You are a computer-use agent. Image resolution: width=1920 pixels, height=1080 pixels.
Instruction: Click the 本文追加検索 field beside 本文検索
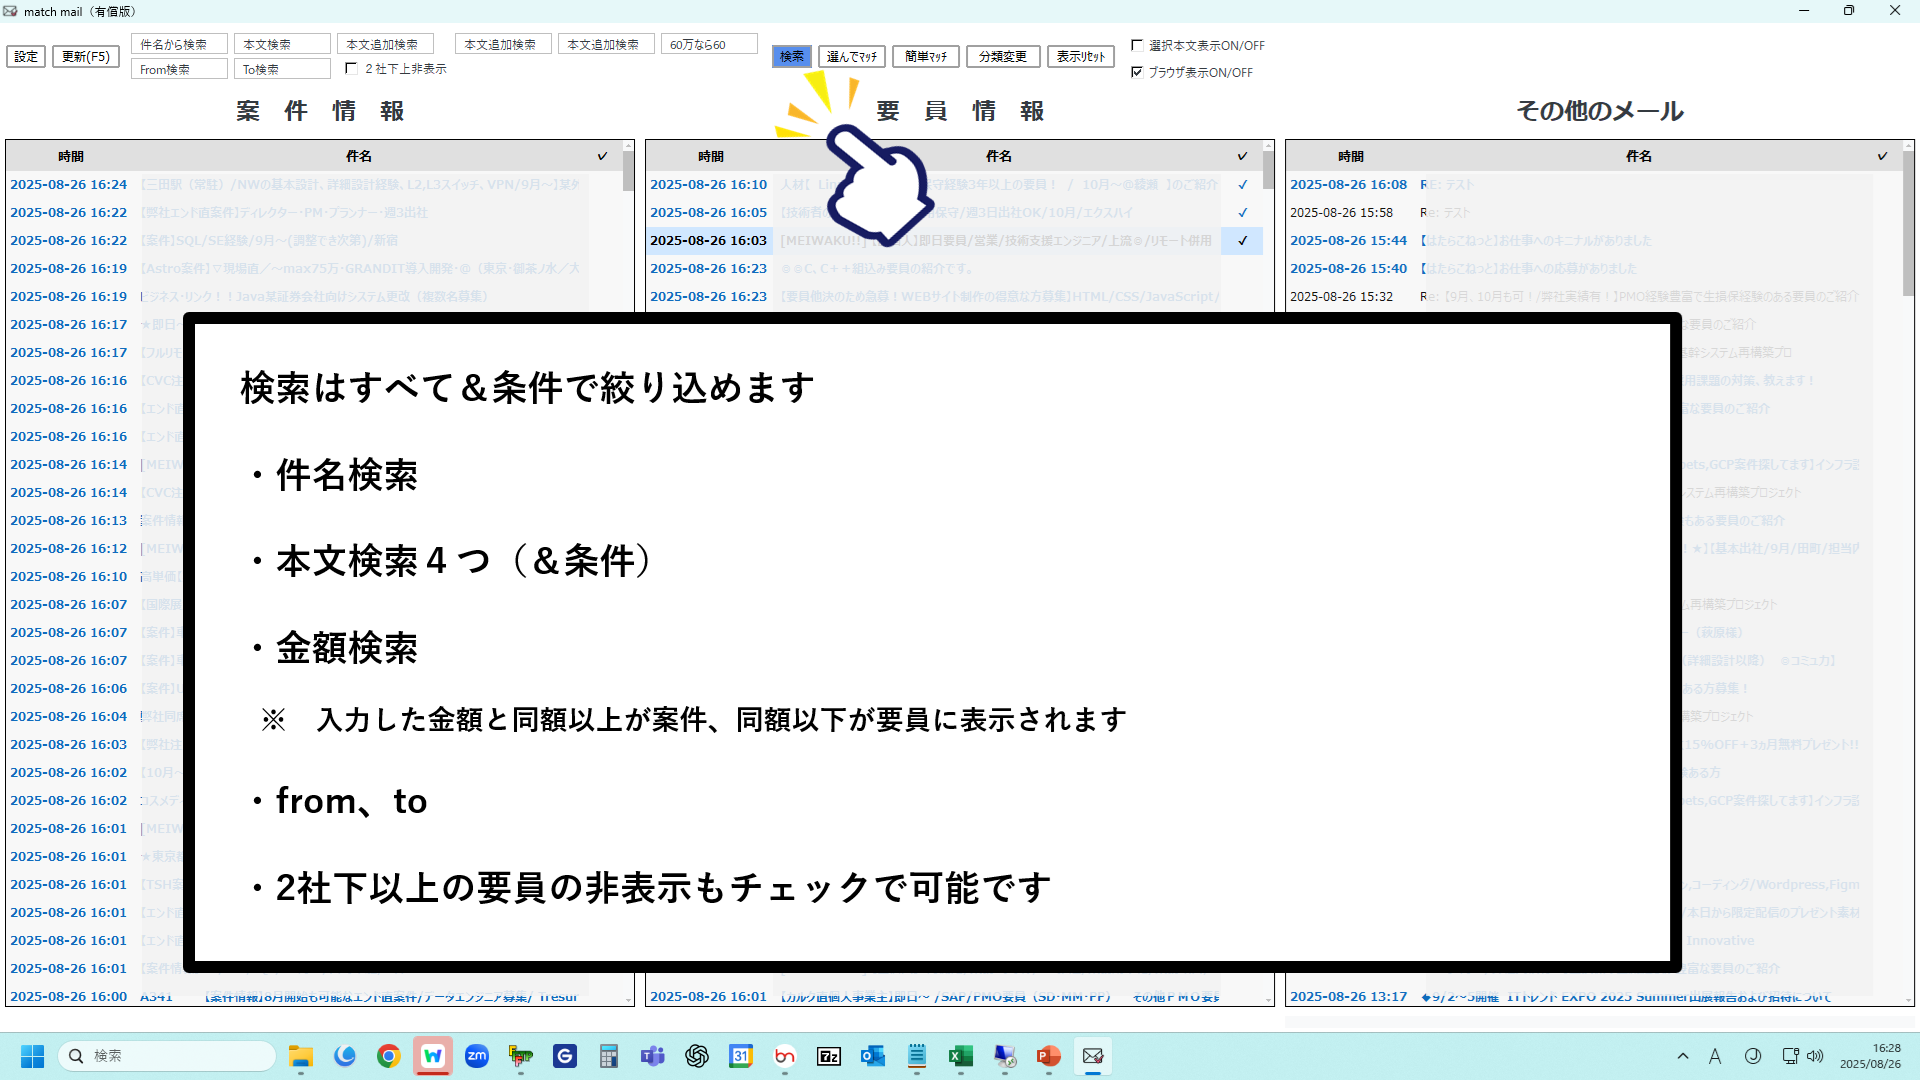[x=385, y=44]
